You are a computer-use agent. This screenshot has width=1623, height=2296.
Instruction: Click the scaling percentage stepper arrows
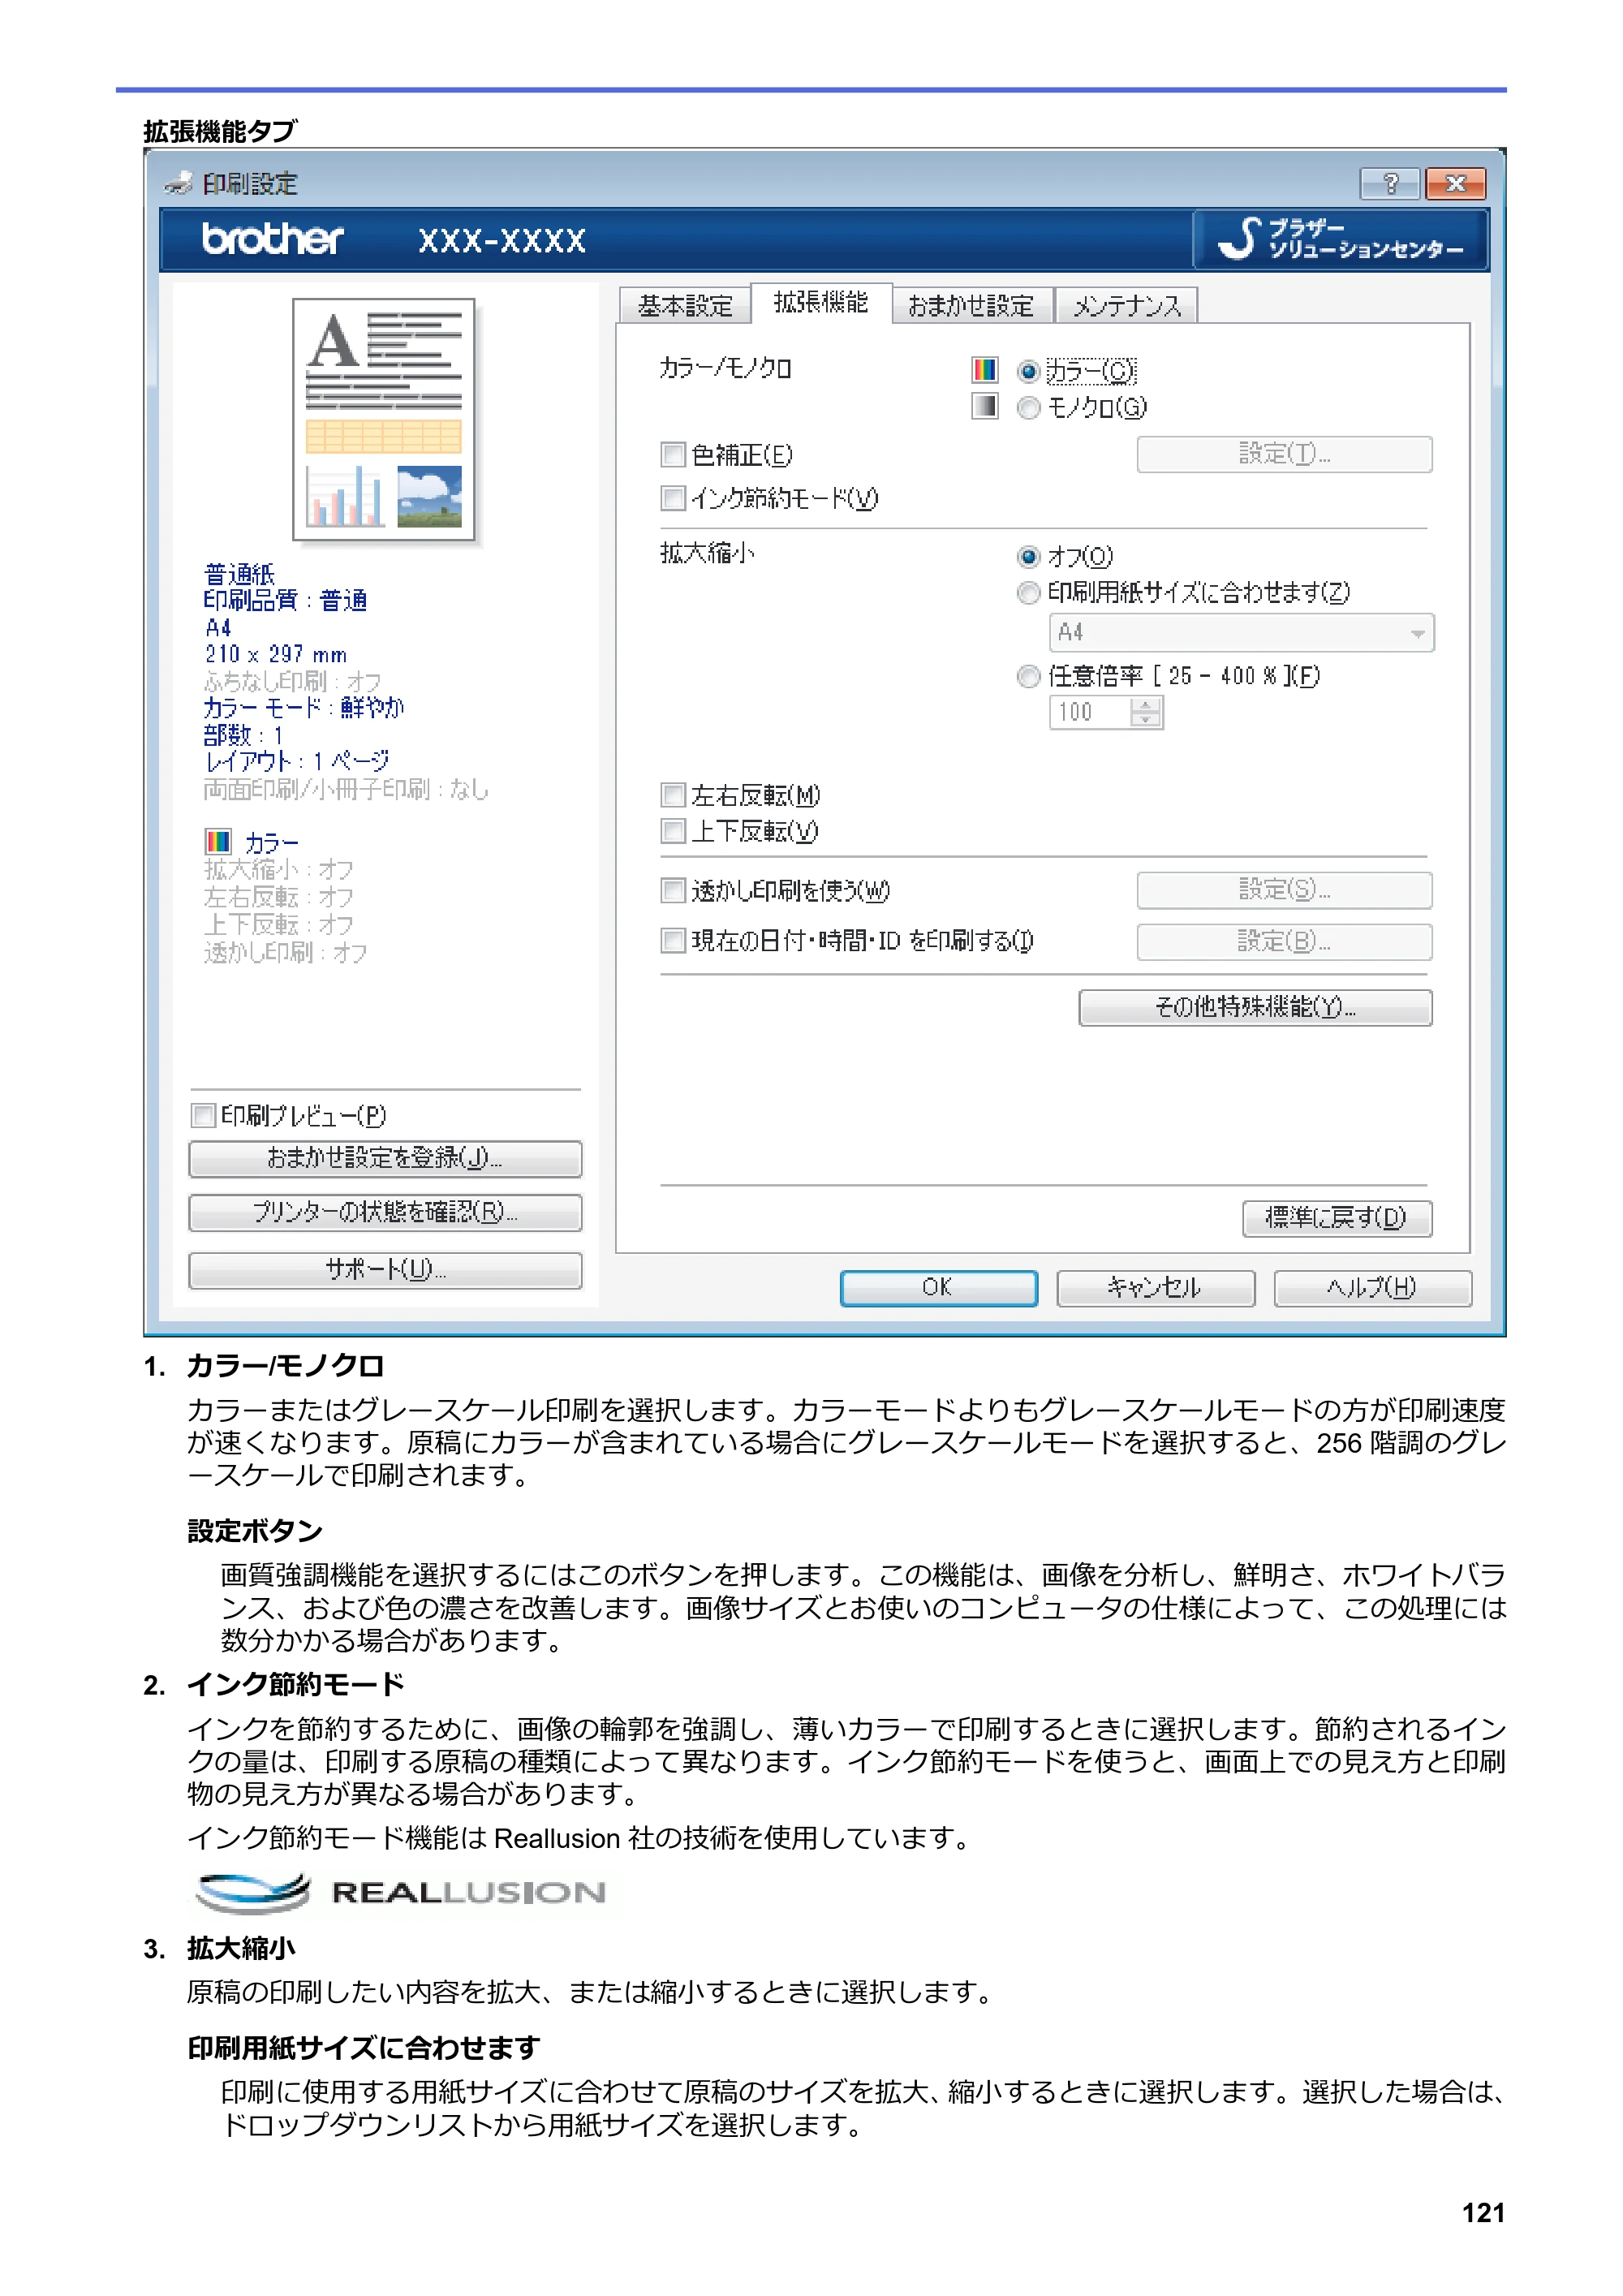(x=1146, y=712)
